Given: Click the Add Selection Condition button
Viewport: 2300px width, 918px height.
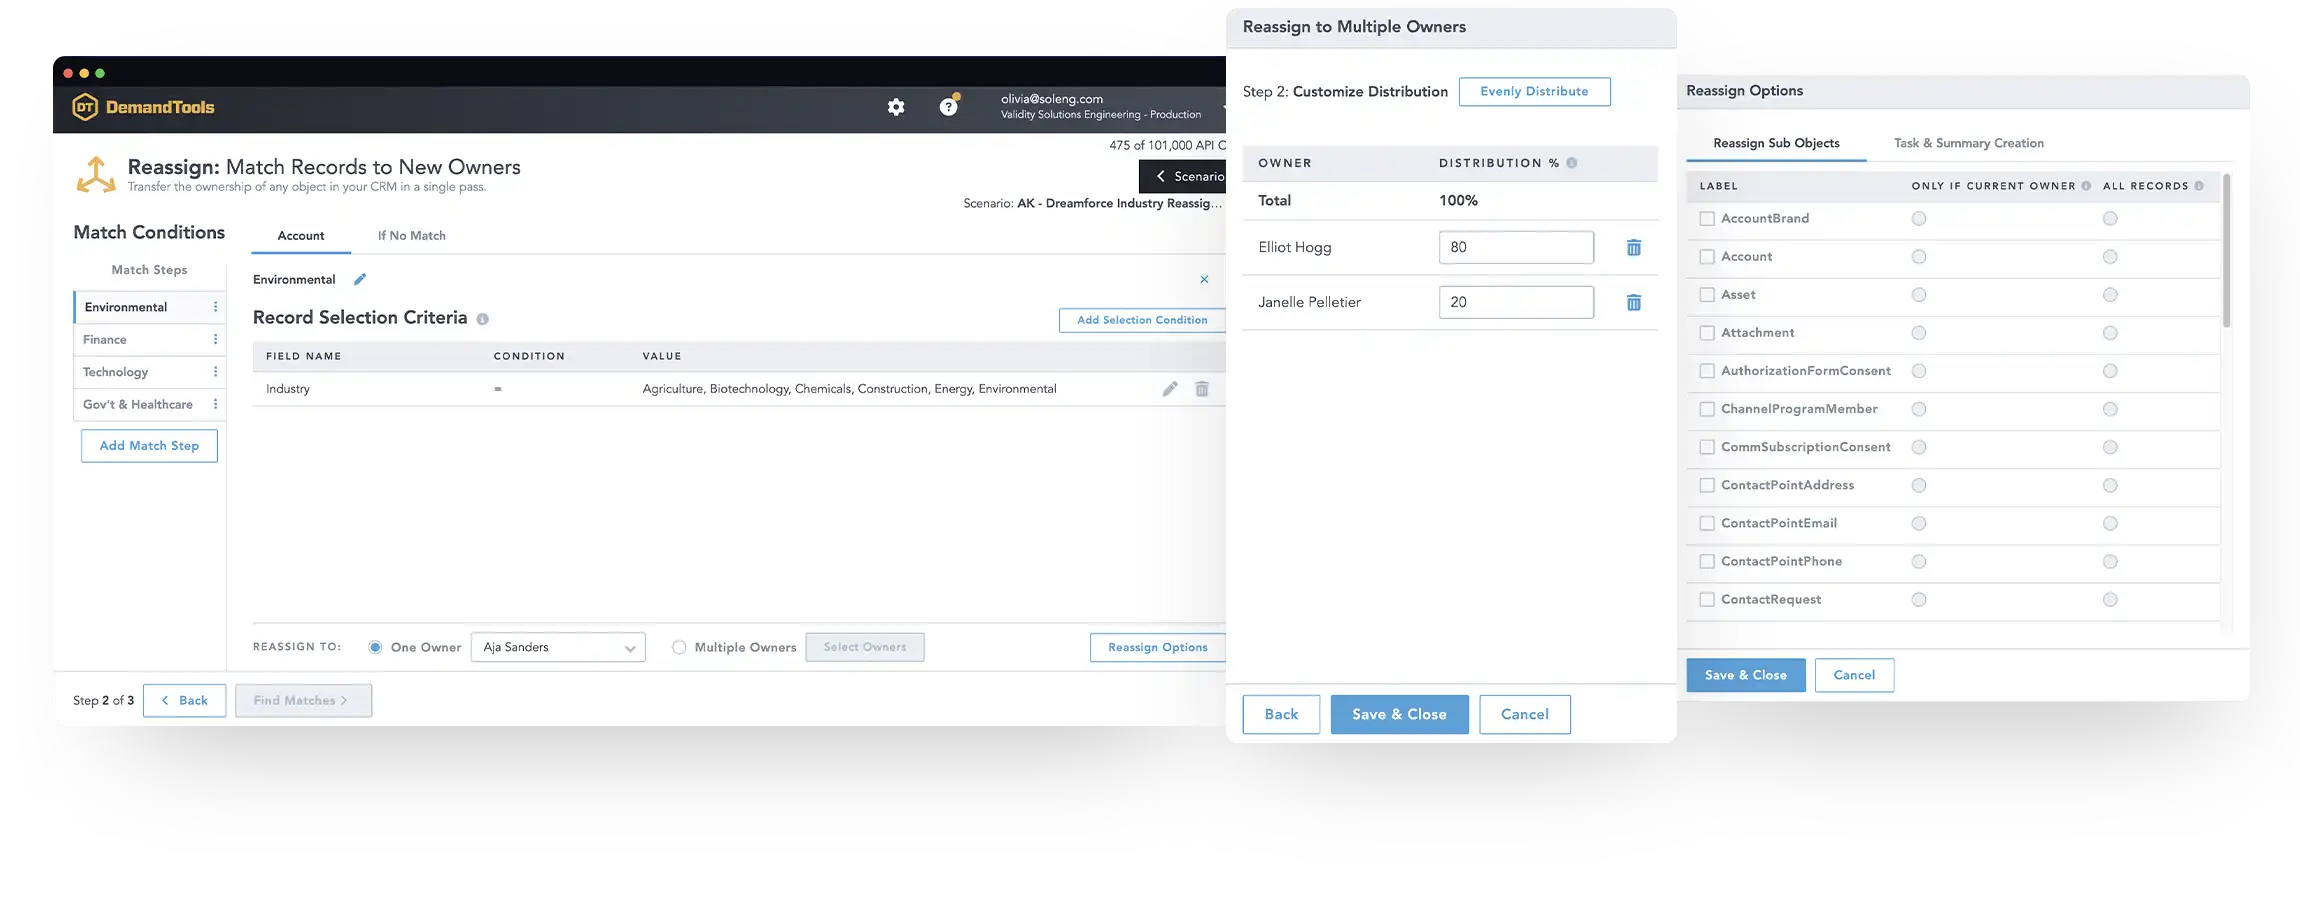Looking at the screenshot, I should 1142,320.
